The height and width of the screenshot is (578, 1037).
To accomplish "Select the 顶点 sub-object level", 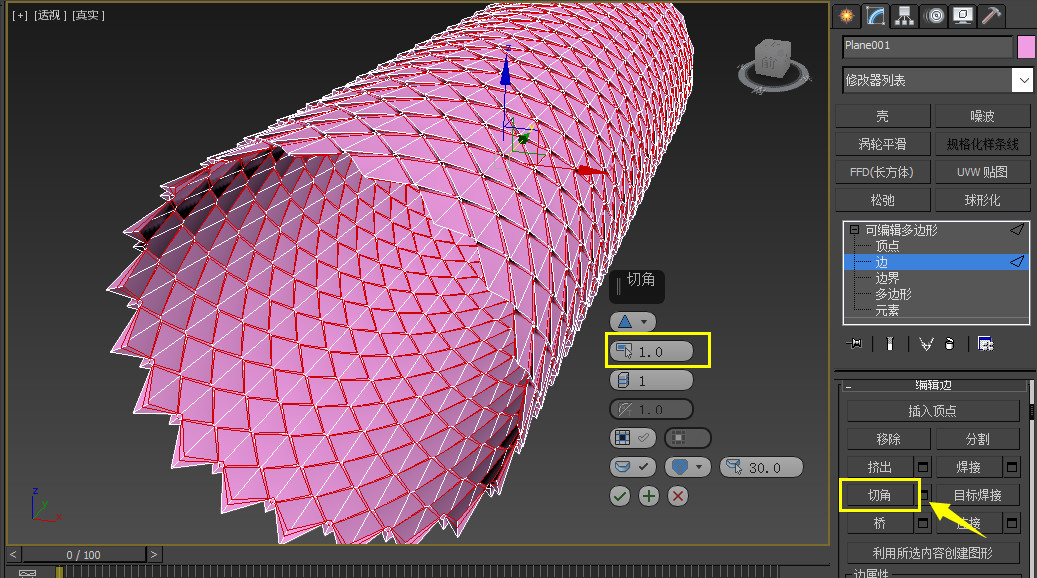I will pos(887,246).
